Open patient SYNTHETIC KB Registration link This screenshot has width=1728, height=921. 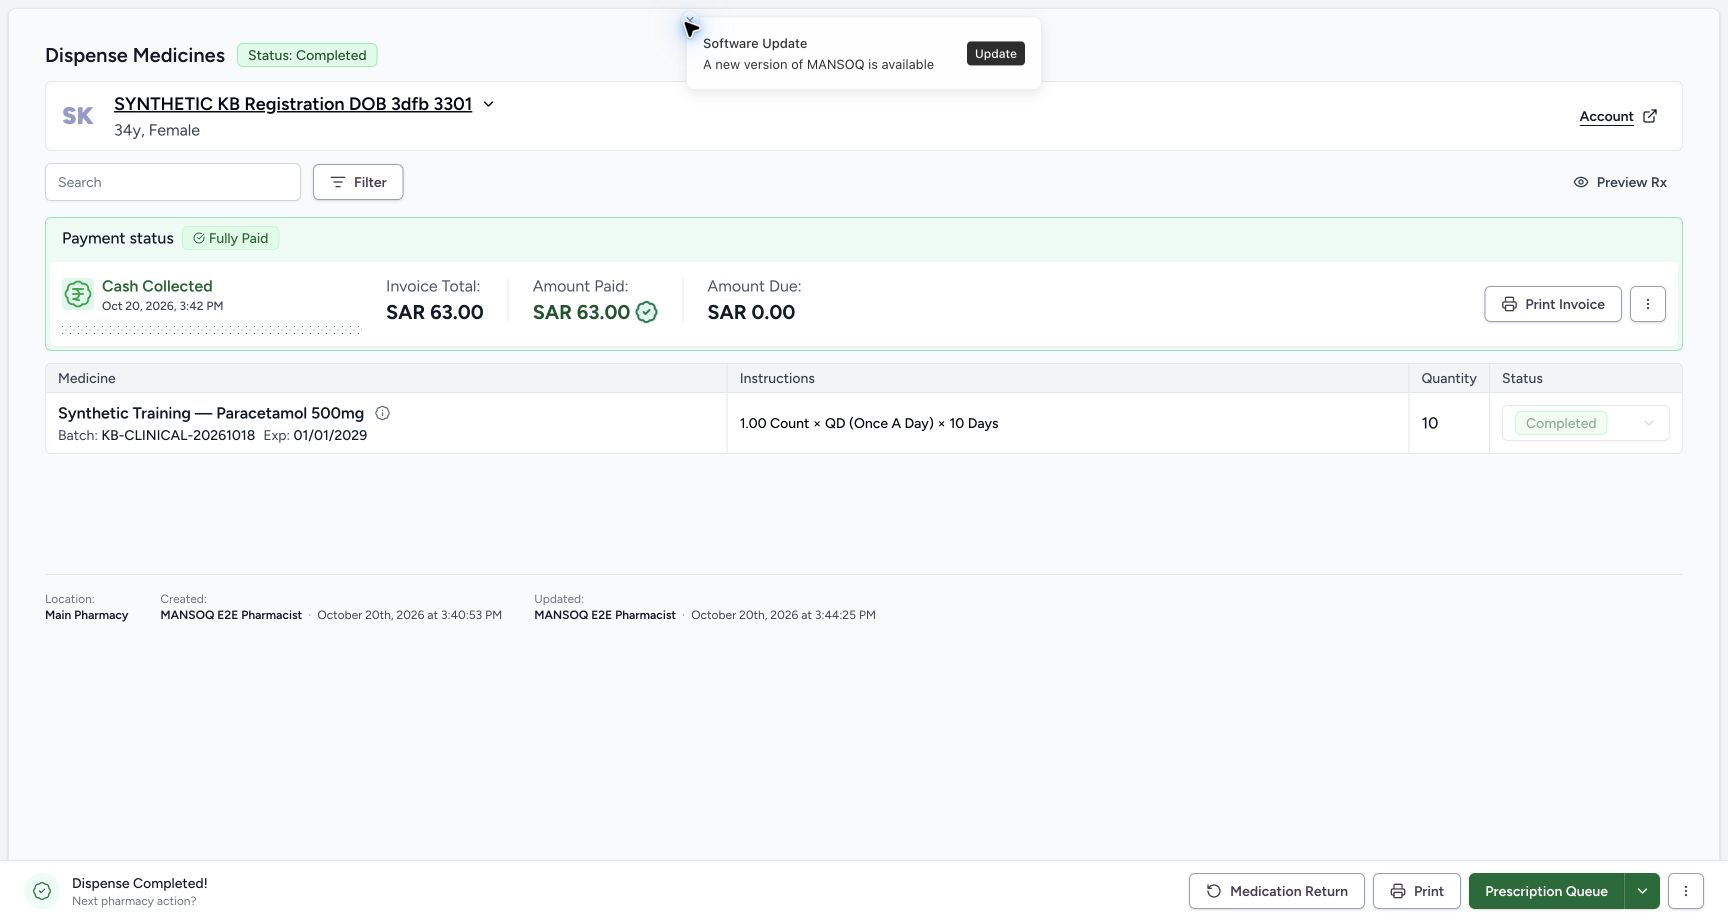(293, 104)
